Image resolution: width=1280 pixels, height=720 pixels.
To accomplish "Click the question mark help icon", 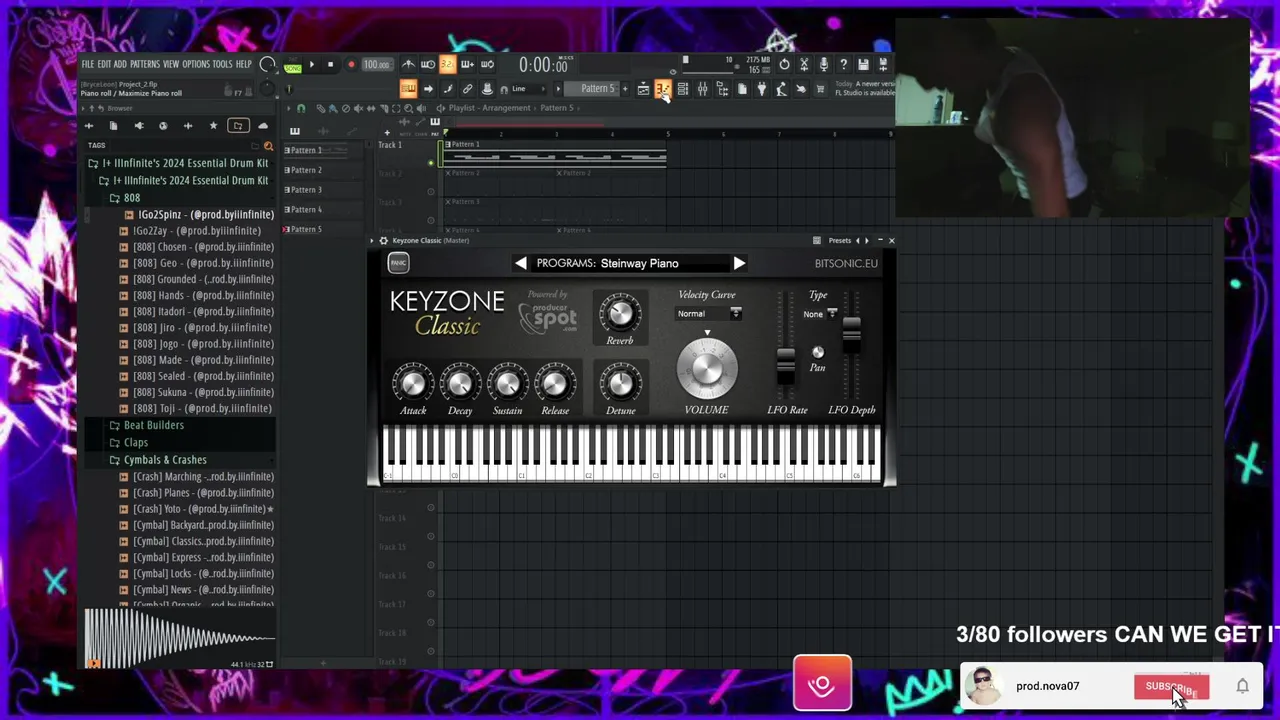I will click(843, 64).
